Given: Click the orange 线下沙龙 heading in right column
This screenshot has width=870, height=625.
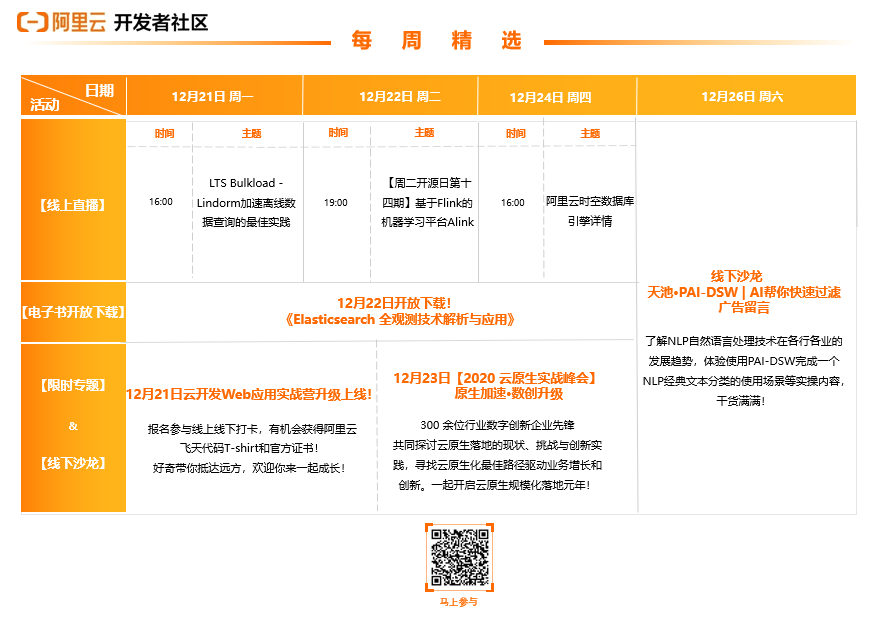Looking at the screenshot, I should click(x=737, y=276).
